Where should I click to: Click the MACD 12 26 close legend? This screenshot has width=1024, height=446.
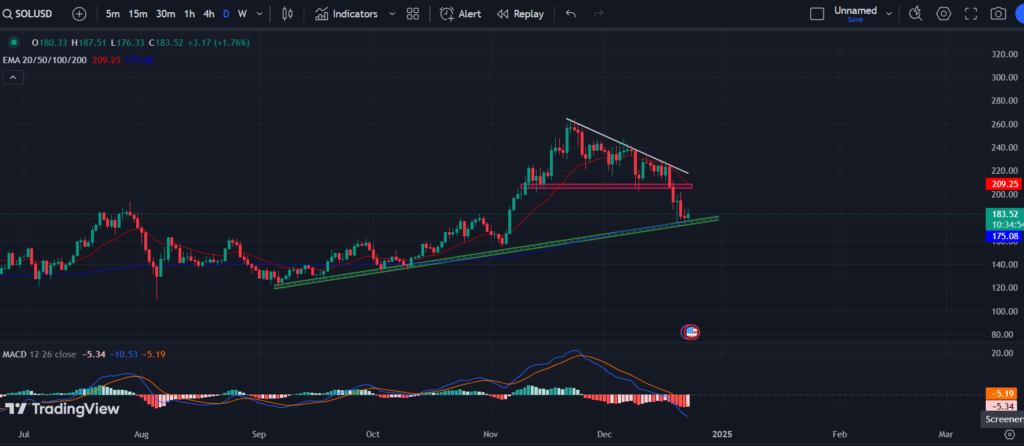(40, 354)
